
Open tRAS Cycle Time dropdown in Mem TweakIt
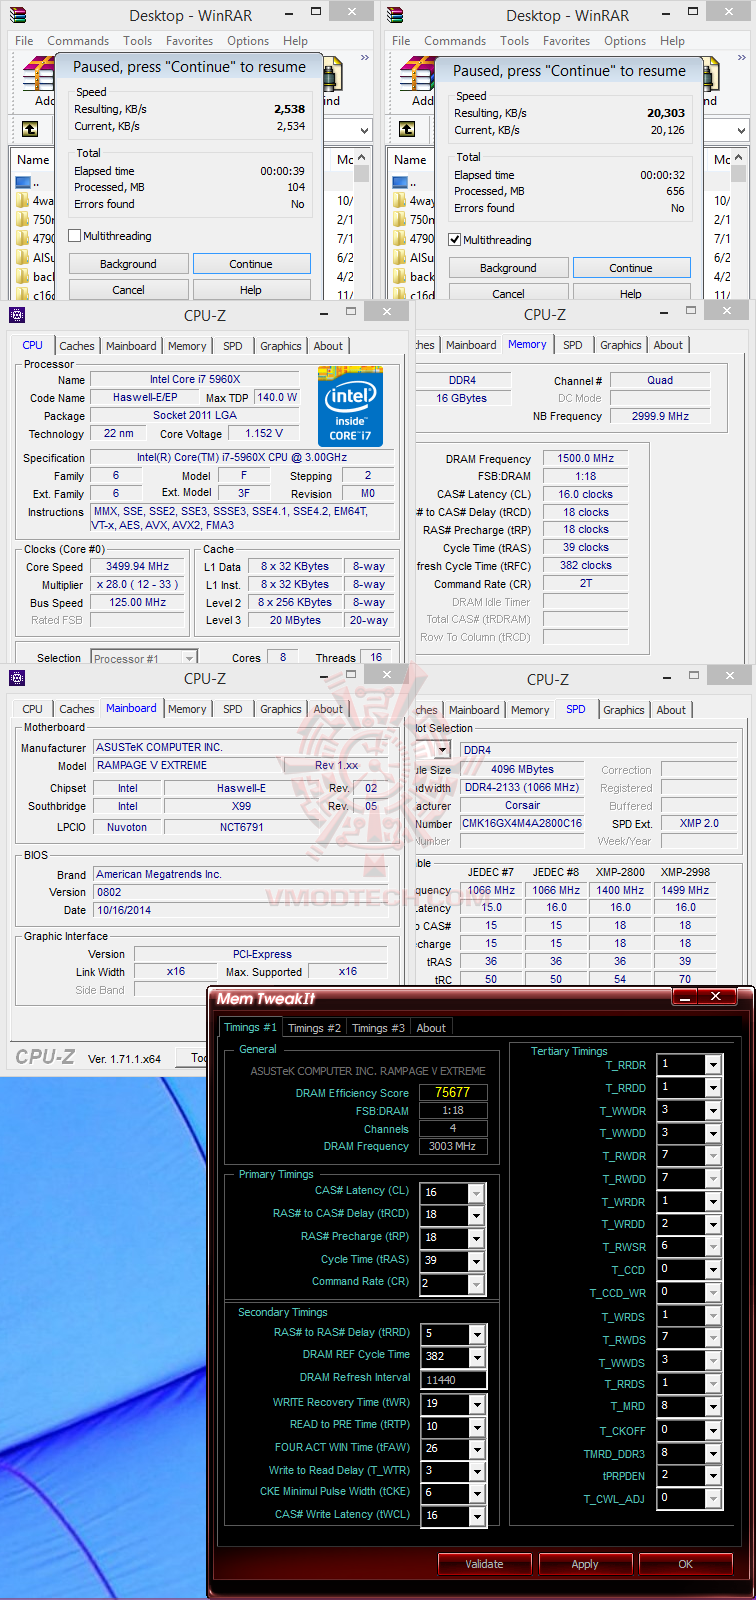(477, 1261)
